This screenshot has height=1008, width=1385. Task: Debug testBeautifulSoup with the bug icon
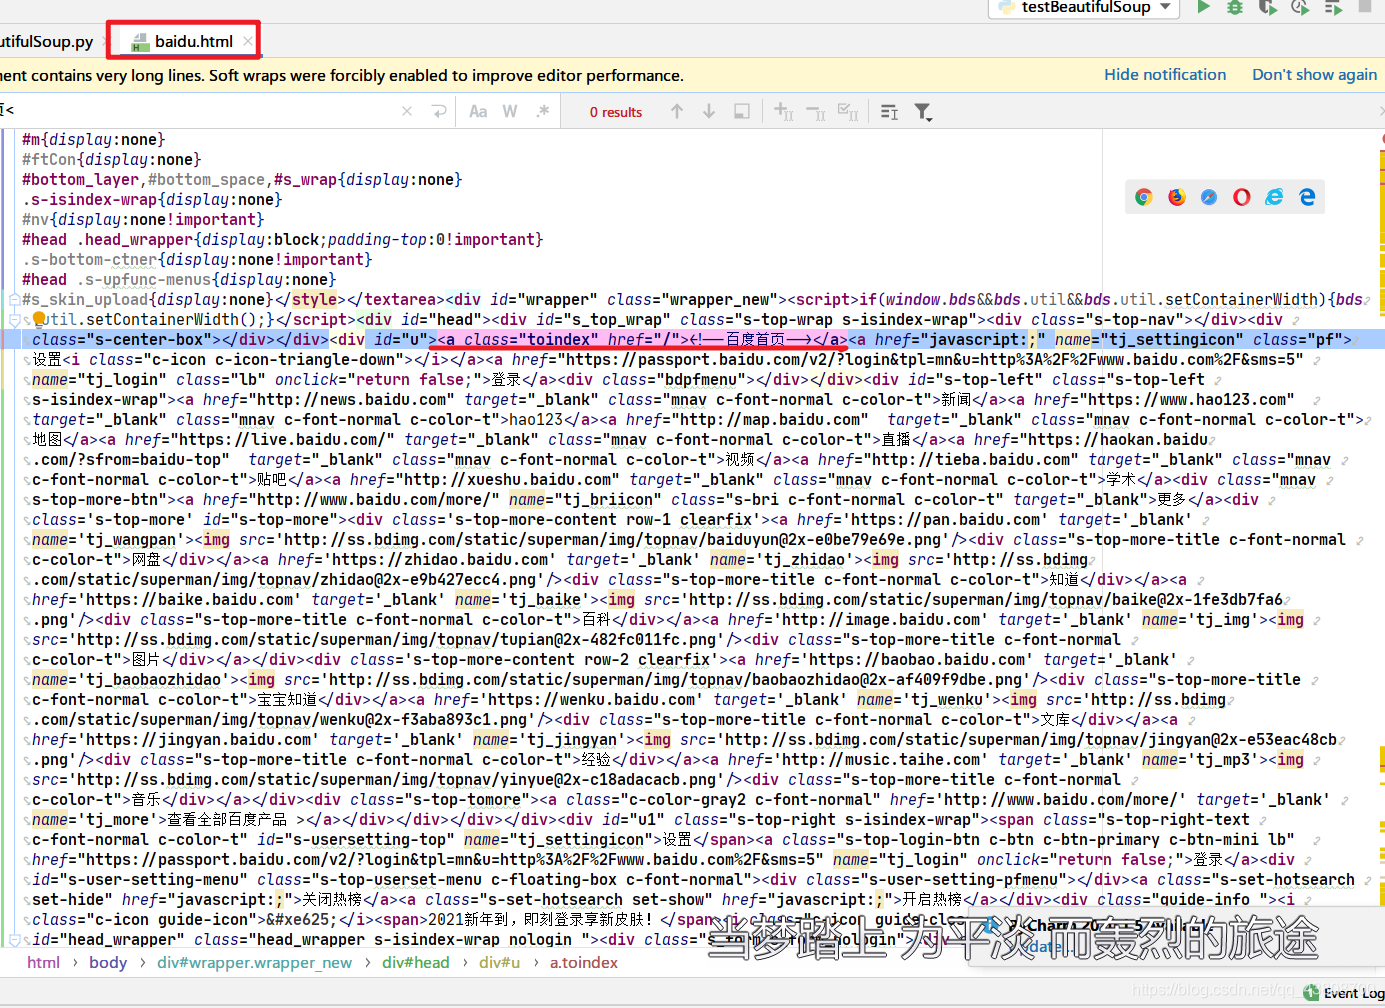click(1236, 7)
